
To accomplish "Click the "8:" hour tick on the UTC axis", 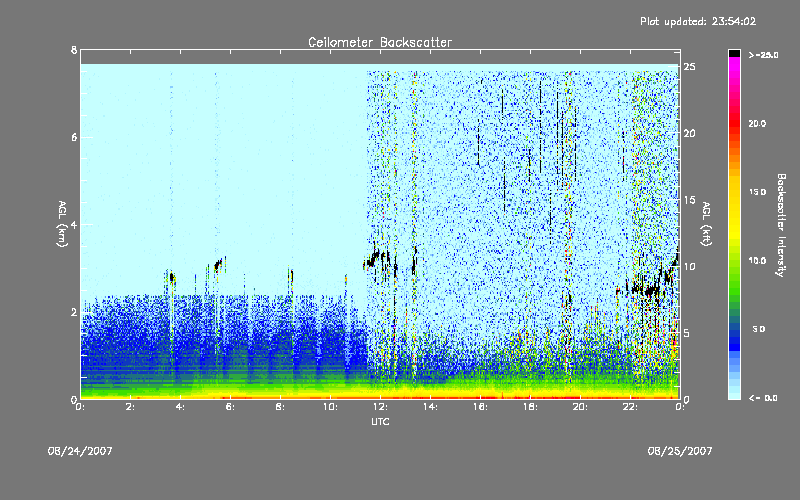I will pyautogui.click(x=281, y=407).
